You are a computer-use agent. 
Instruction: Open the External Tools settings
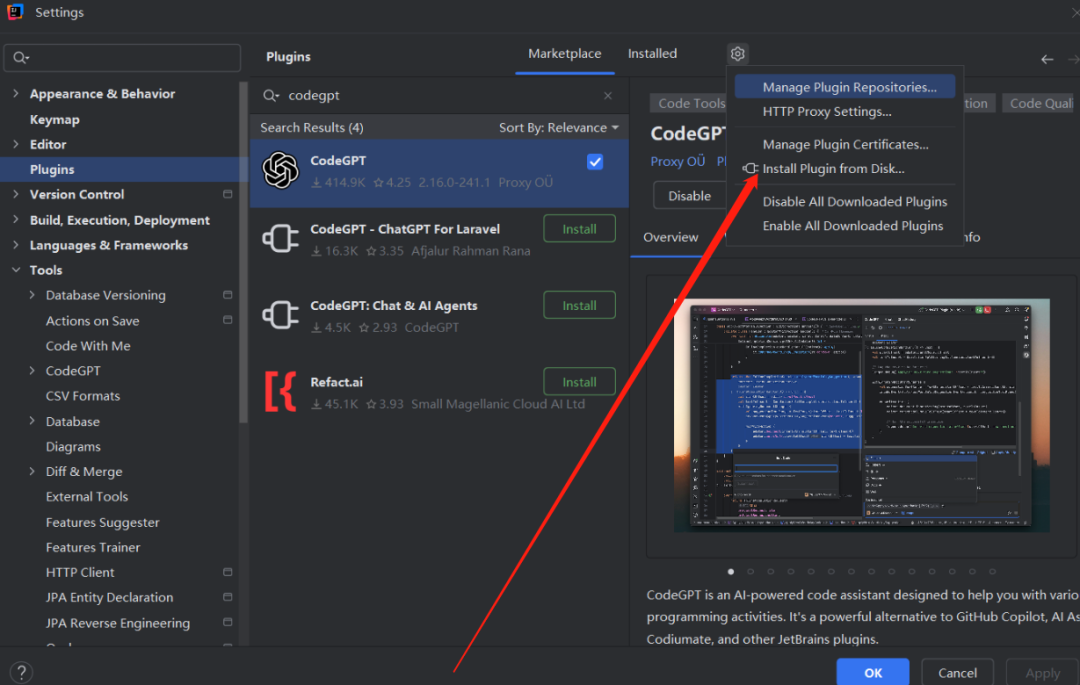click(87, 496)
